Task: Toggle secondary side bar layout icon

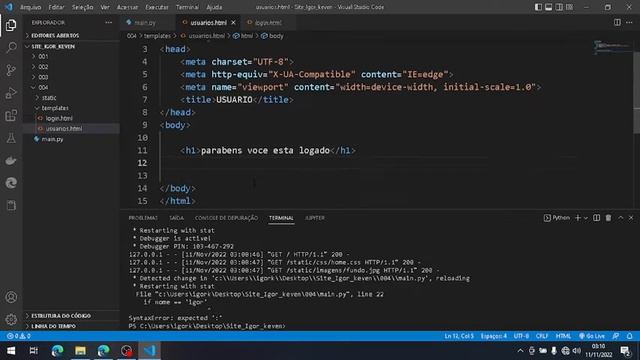Action: tap(559, 7)
